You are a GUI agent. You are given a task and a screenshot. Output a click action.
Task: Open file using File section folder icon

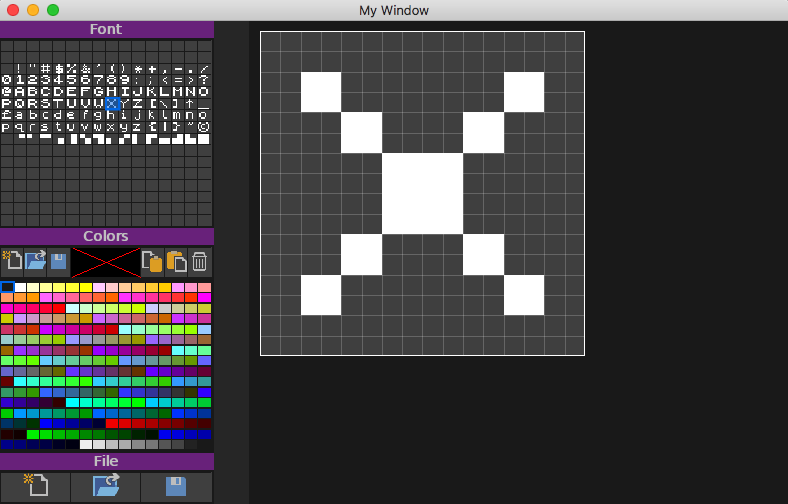pyautogui.click(x=106, y=487)
